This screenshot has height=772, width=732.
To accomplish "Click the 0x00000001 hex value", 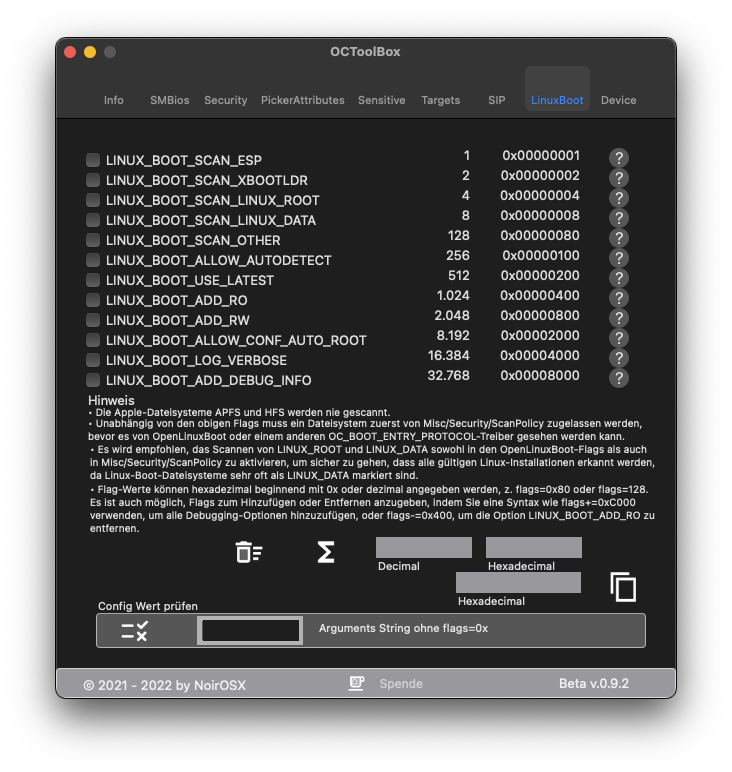I will pyautogui.click(x=541, y=156).
